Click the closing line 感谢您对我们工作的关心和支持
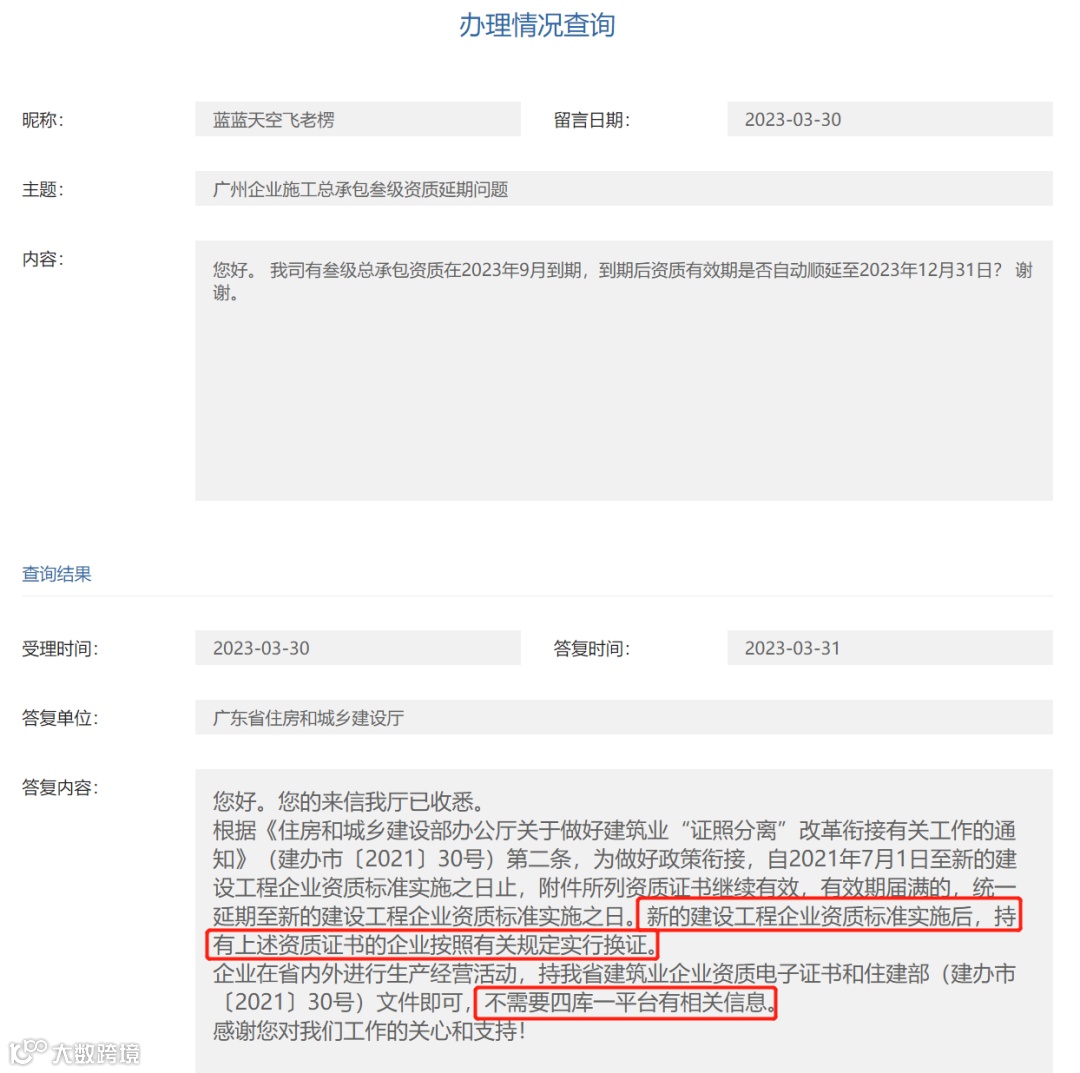This screenshot has height=1073, width=1080. click(x=369, y=1031)
